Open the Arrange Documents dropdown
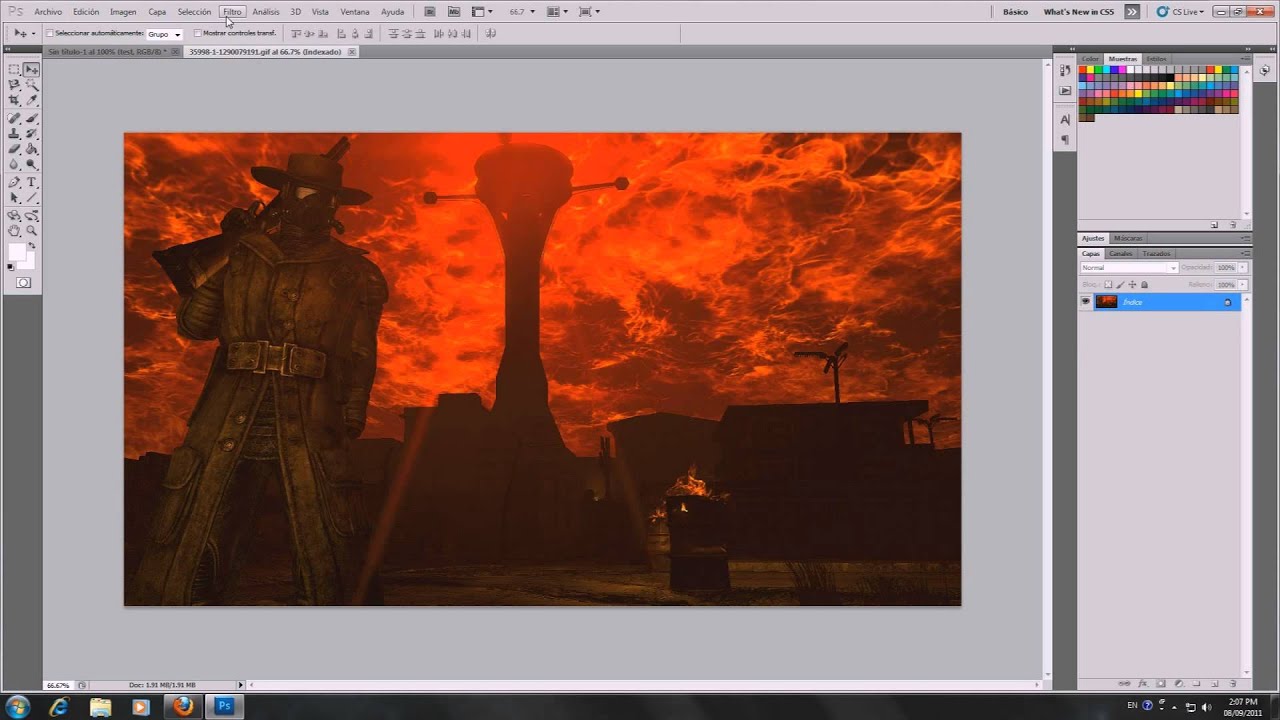Viewport: 1280px width, 720px height. tap(555, 12)
